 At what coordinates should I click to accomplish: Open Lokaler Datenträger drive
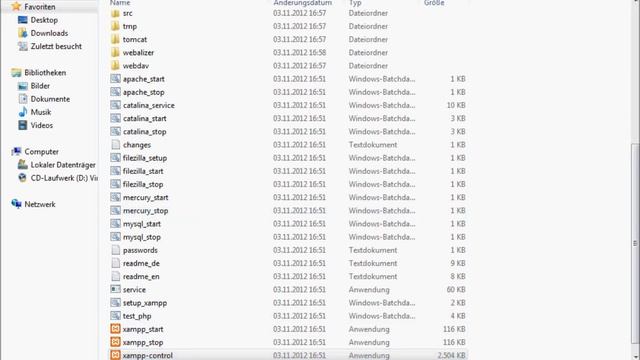(x=63, y=165)
